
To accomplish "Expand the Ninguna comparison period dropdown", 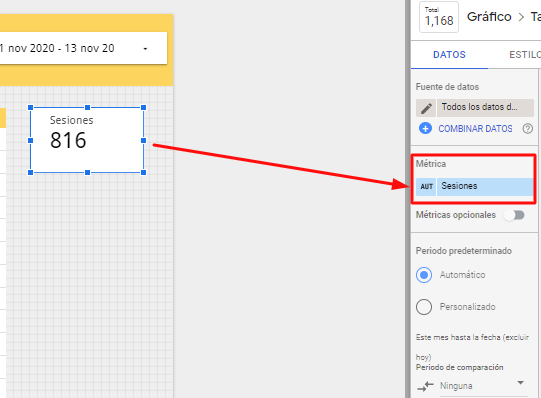I will [520, 383].
